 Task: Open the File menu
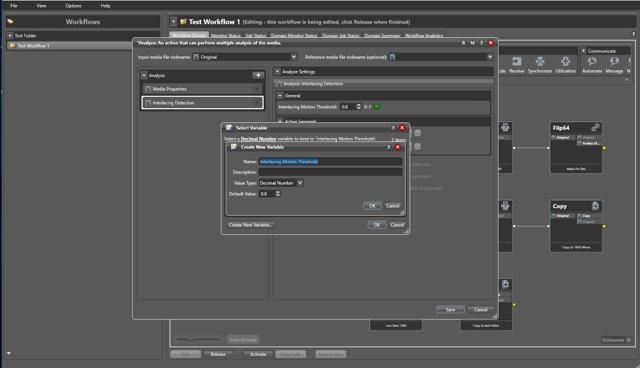13,6
